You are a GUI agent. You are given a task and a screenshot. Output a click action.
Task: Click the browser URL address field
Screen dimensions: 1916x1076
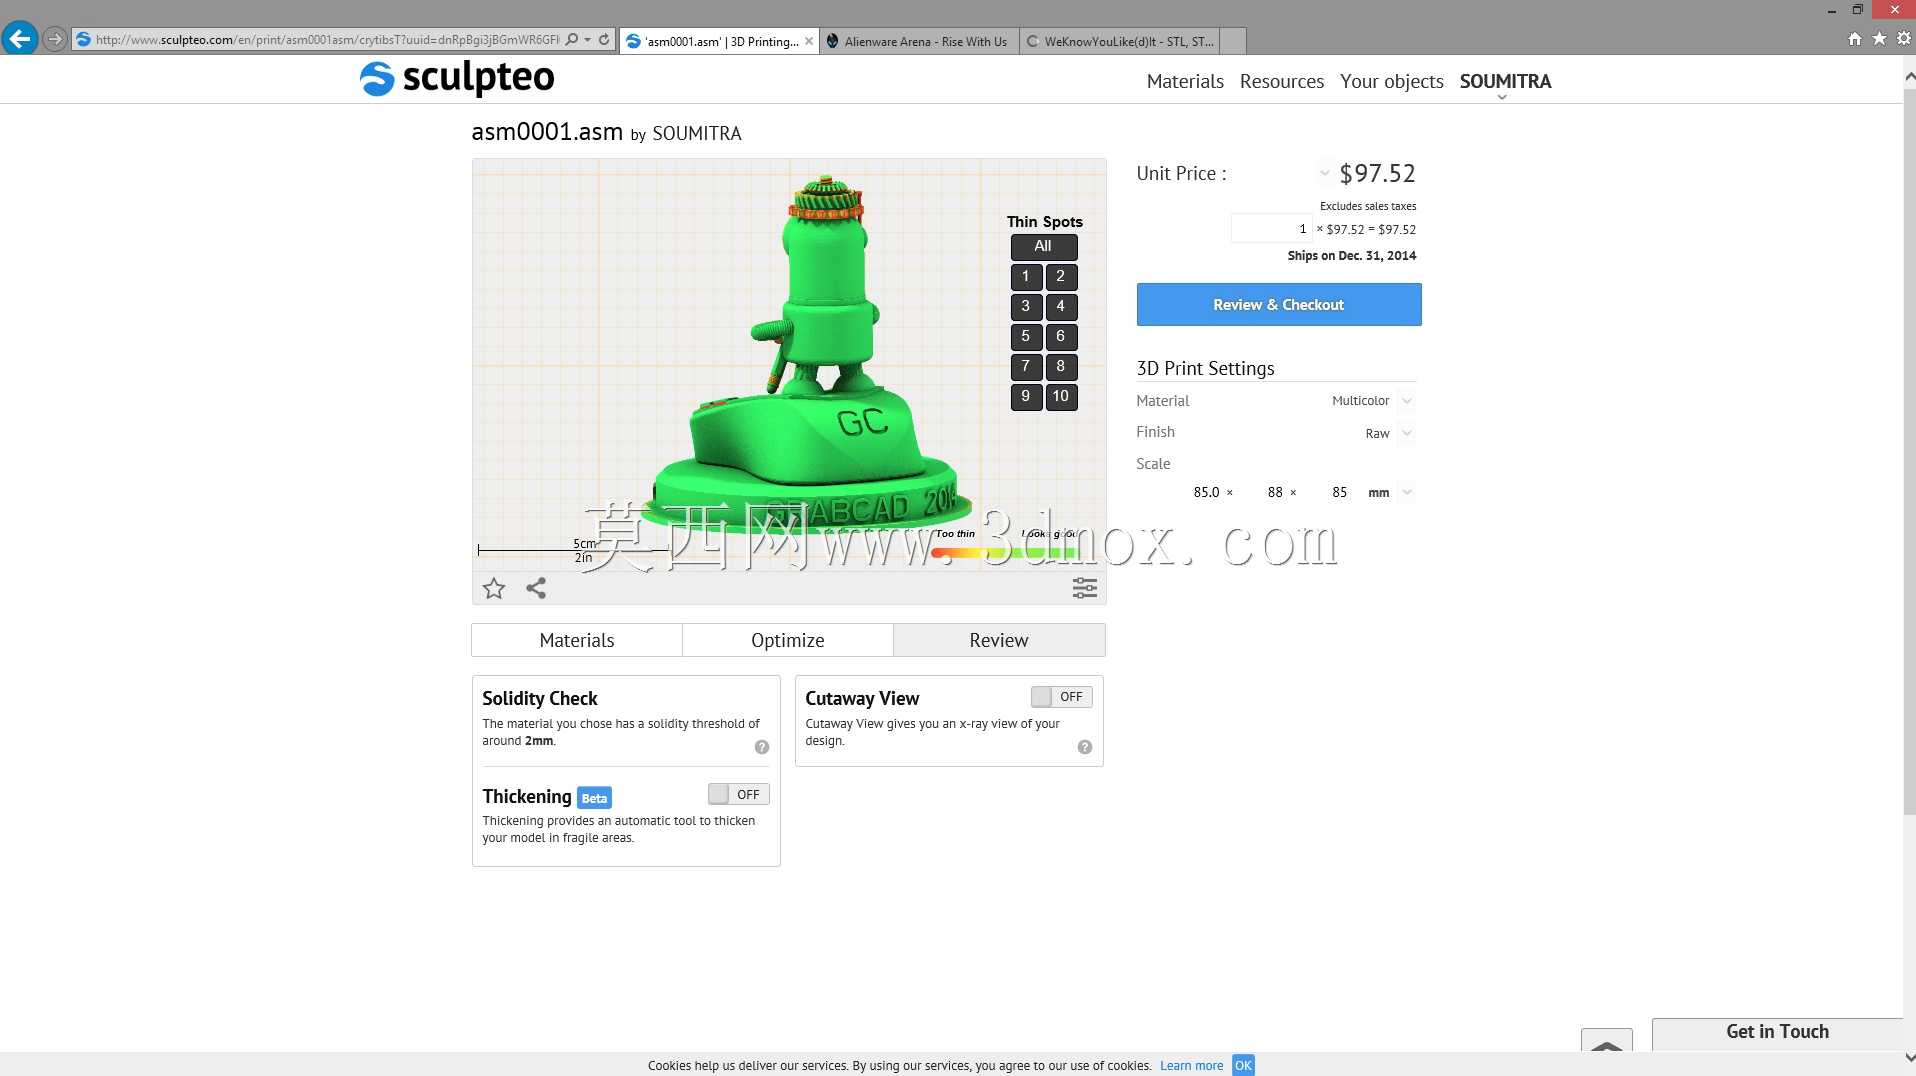326,40
